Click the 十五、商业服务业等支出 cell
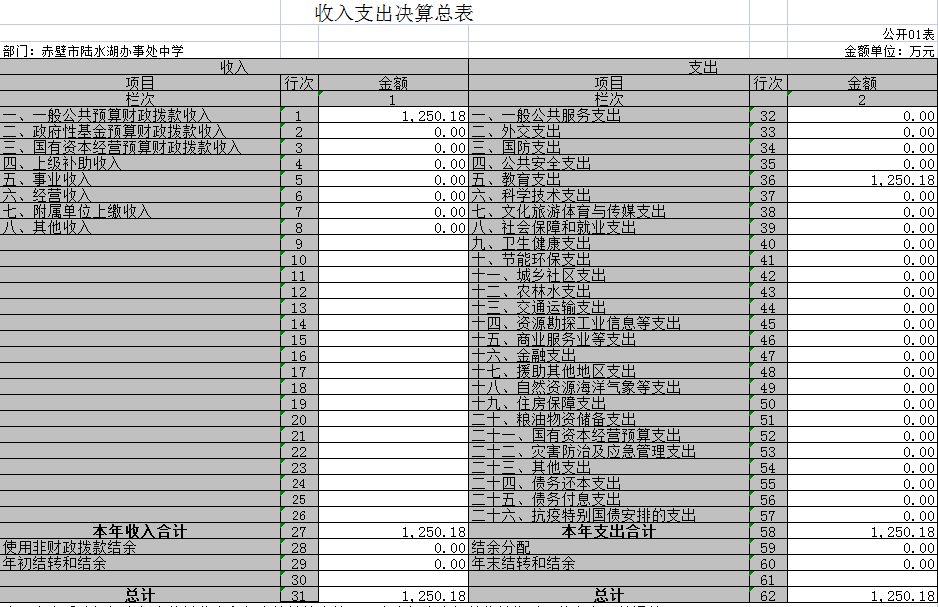938x607 pixels. click(609, 340)
